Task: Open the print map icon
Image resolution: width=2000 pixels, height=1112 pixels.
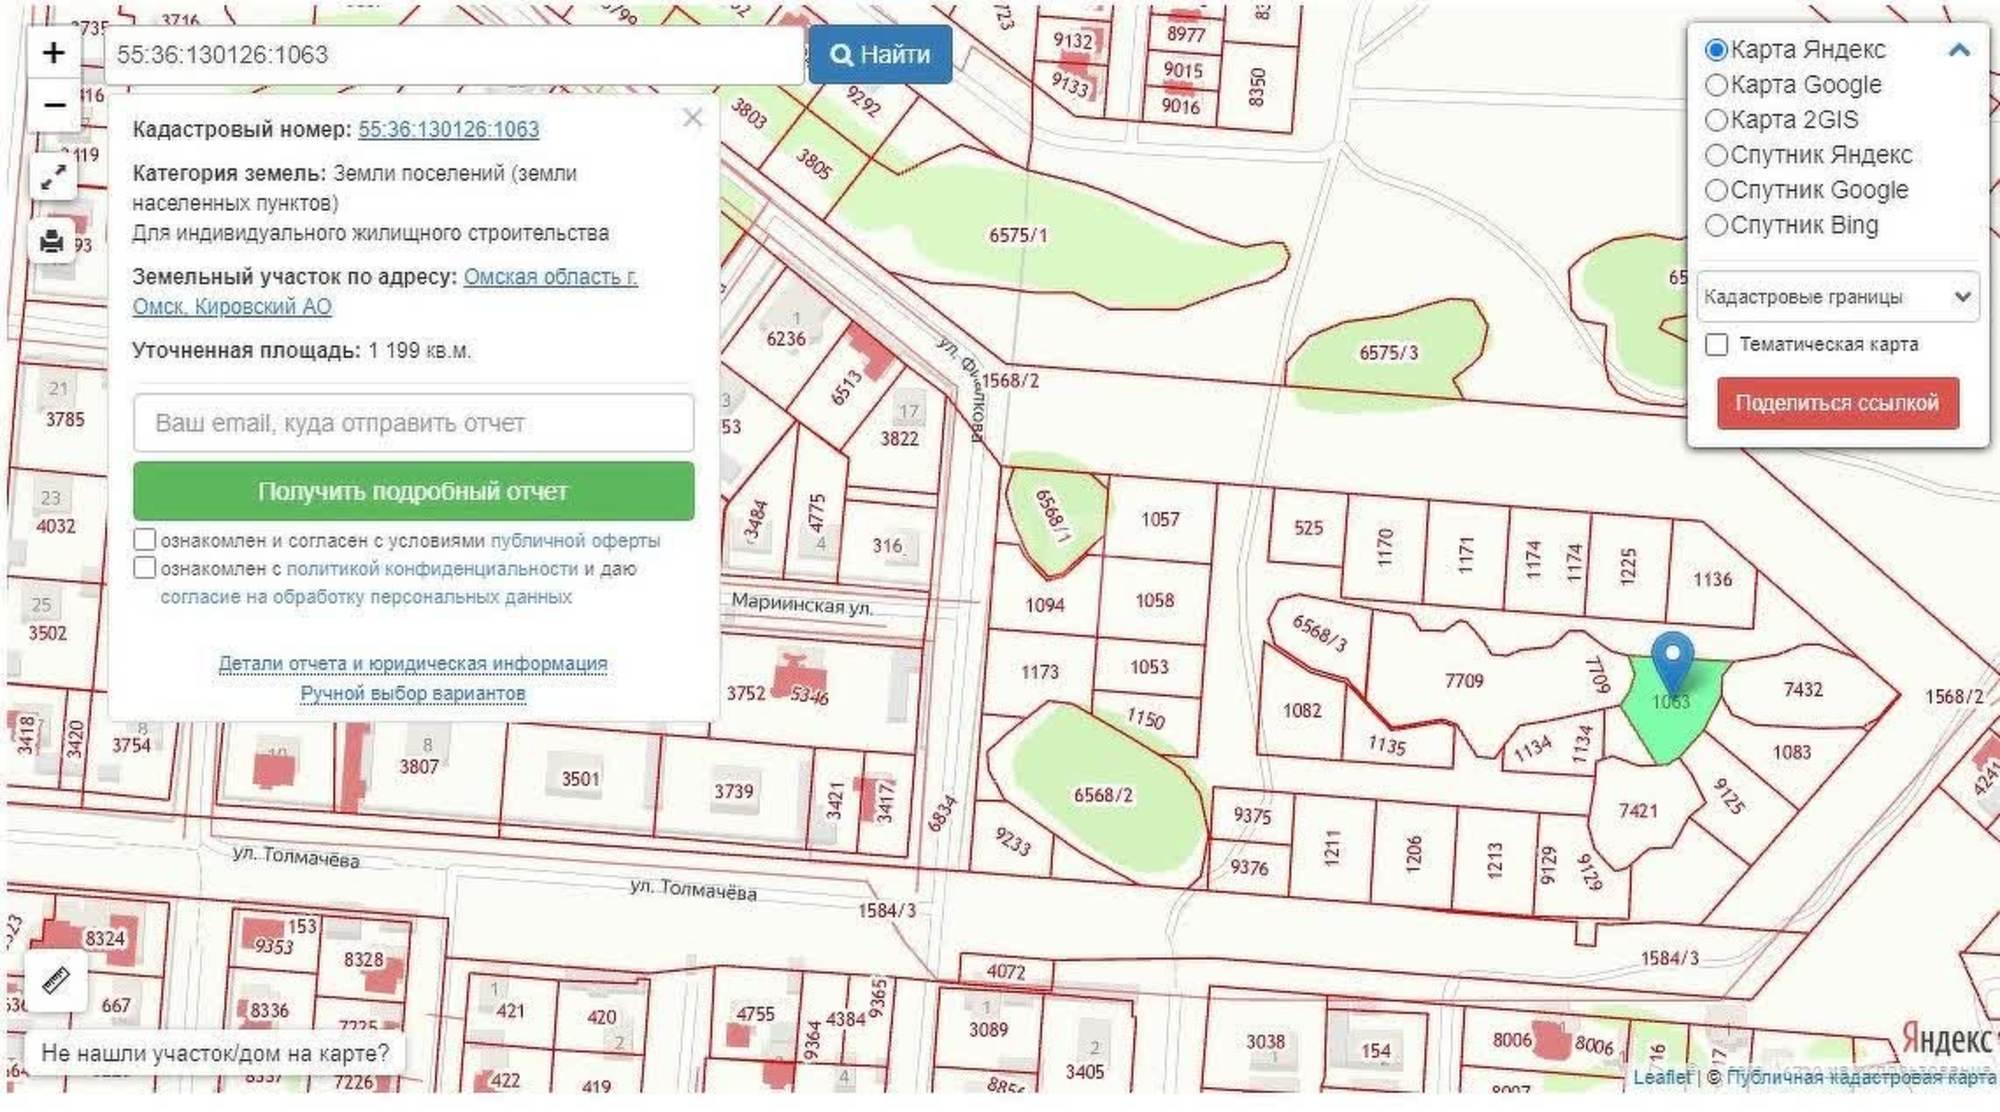Action: tap(53, 241)
